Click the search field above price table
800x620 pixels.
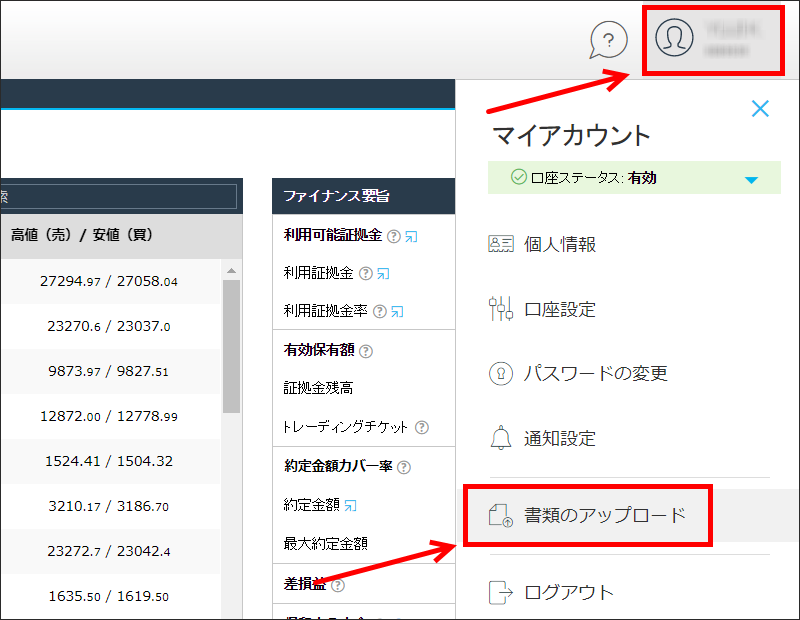[x=118, y=196]
